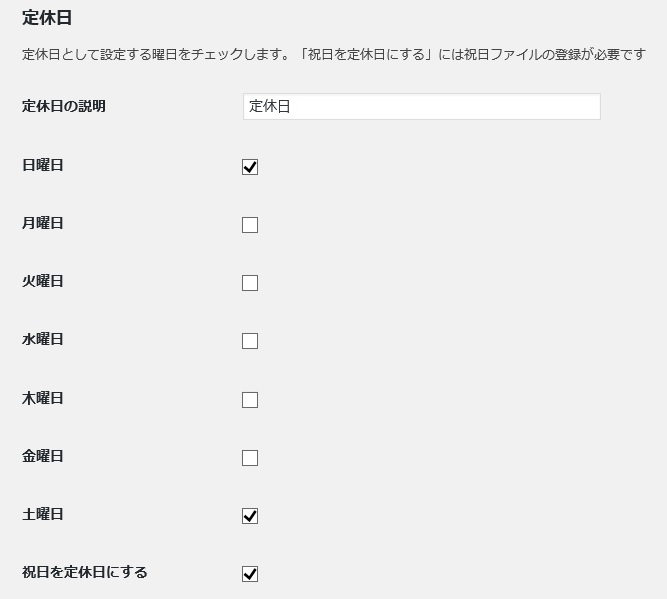Viewport: 667px width, 599px height.
Task: Click the 金曜日 label text
Action: coord(43,456)
